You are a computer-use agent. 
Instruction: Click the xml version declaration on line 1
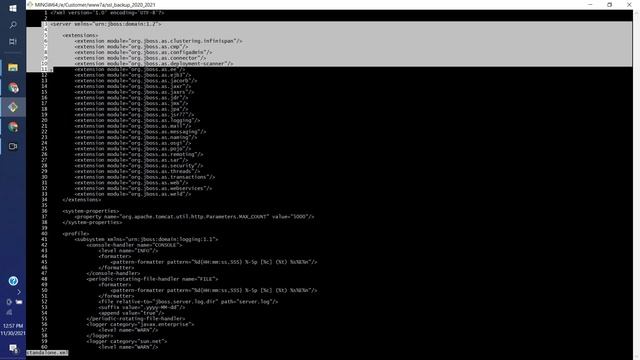(107, 13)
